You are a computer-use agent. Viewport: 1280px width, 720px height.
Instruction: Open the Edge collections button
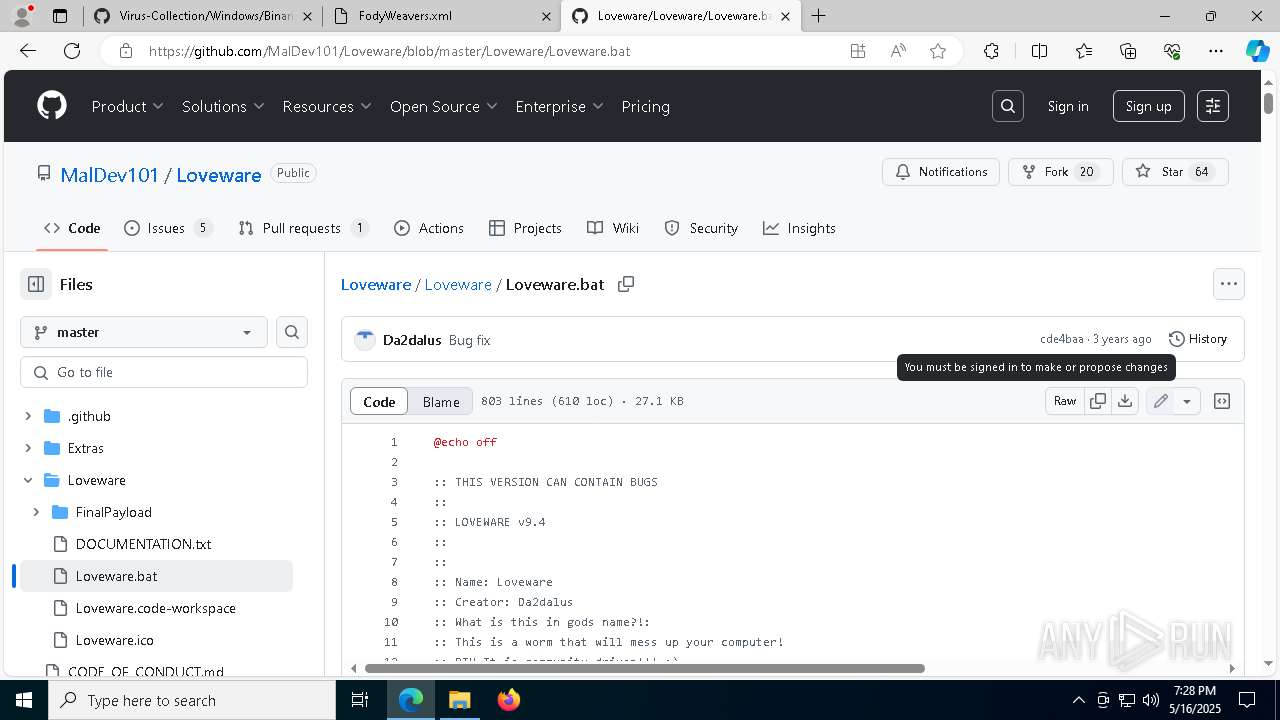coord(1128,51)
